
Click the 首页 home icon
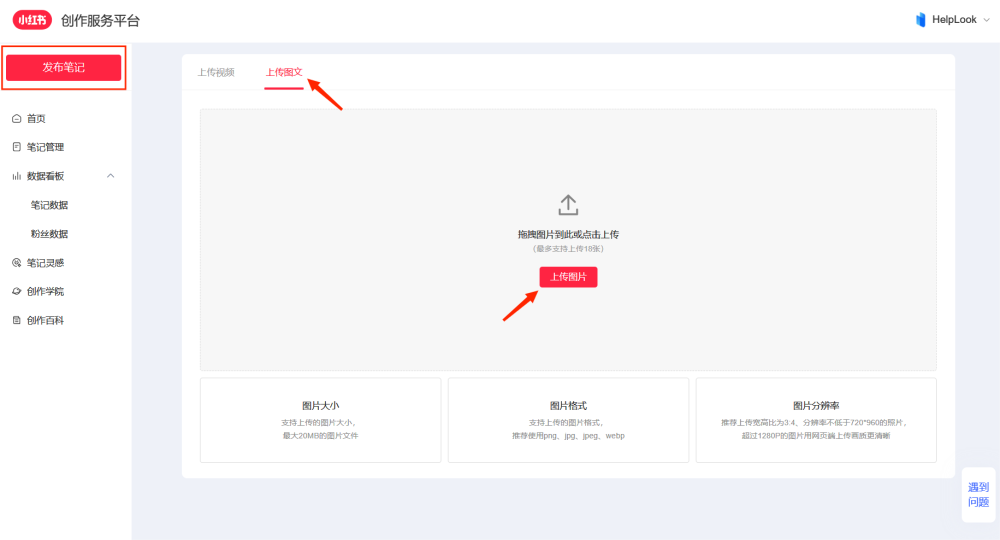tap(17, 119)
